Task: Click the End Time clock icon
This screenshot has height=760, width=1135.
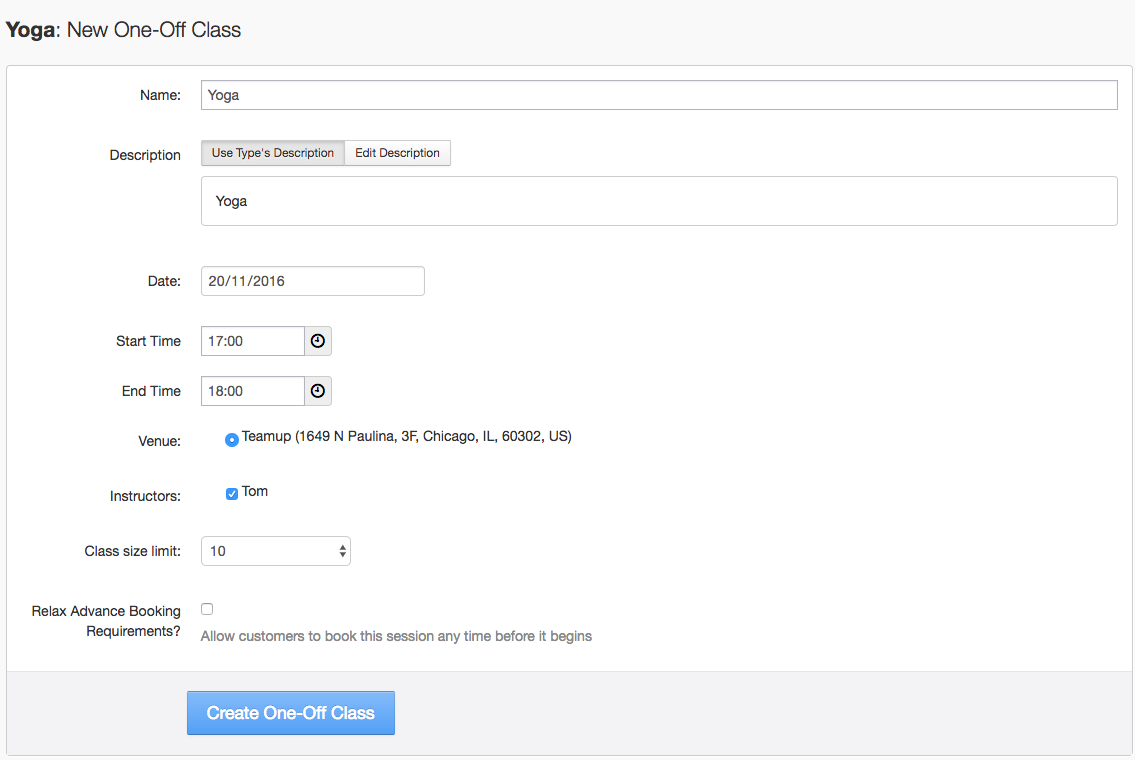Action: (x=318, y=391)
